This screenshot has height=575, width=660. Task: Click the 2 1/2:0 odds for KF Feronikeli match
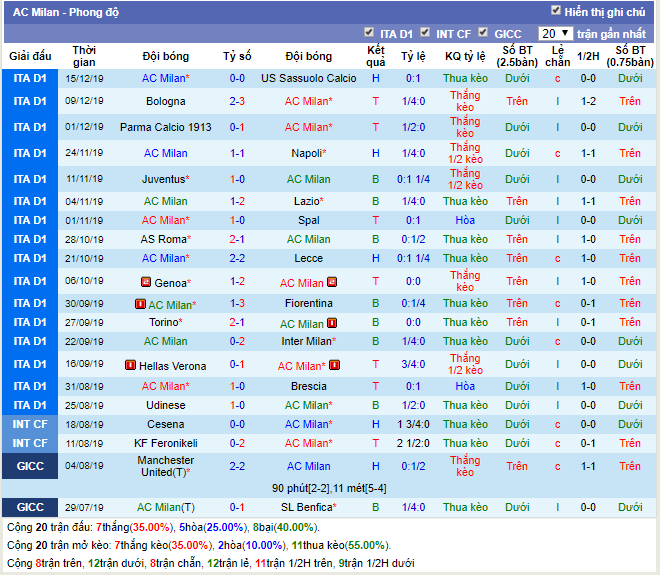413,443
